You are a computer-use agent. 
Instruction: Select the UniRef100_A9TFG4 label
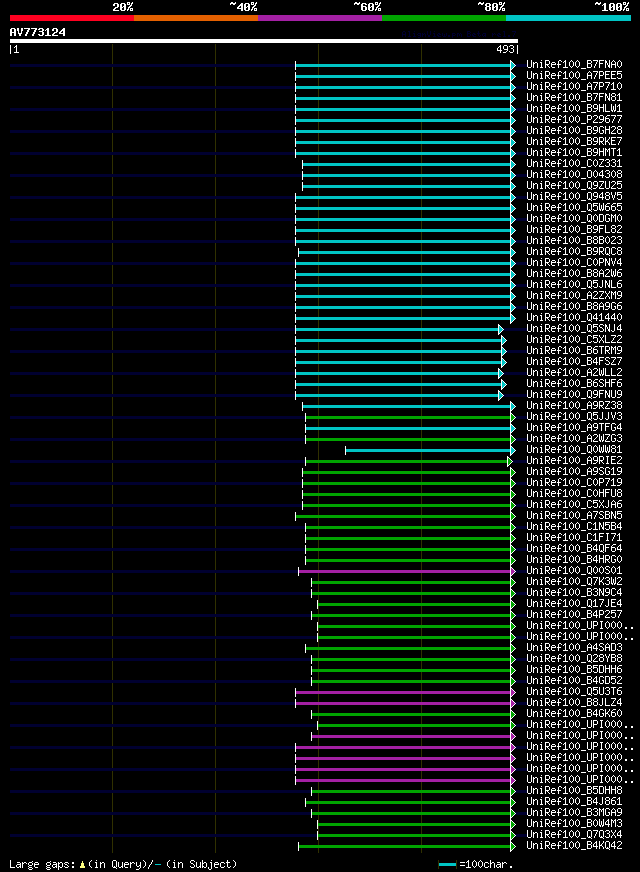click(x=574, y=427)
